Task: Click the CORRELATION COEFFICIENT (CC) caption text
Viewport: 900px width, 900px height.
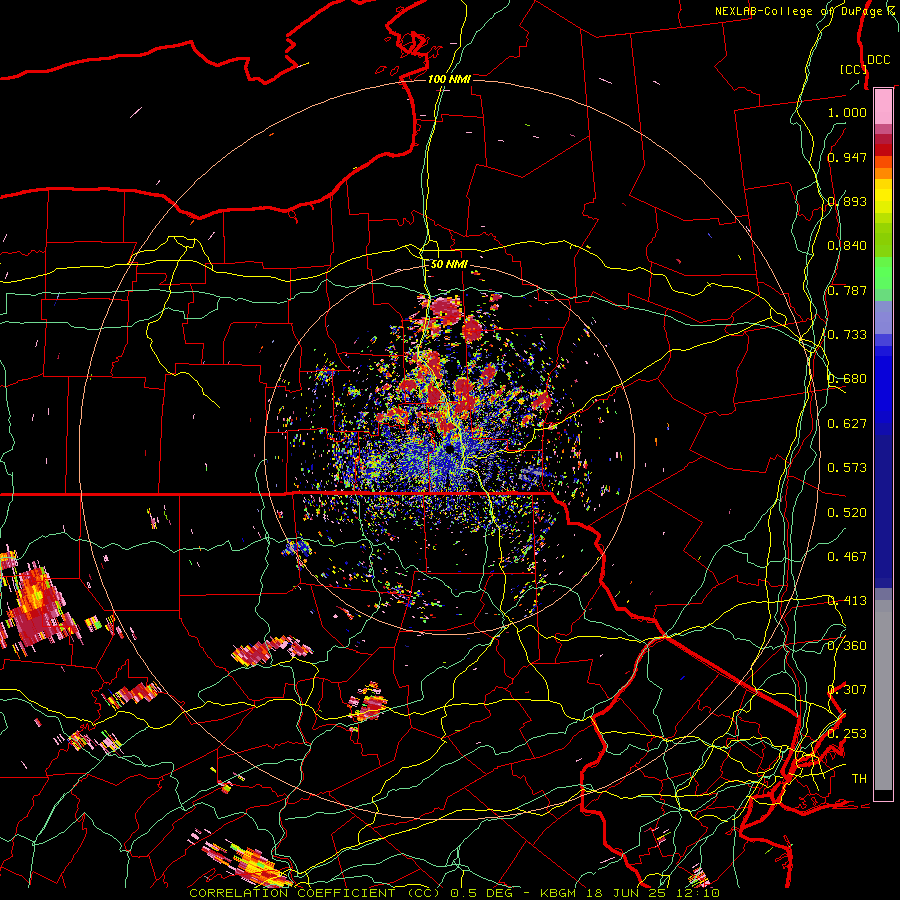Action: click(x=315, y=893)
